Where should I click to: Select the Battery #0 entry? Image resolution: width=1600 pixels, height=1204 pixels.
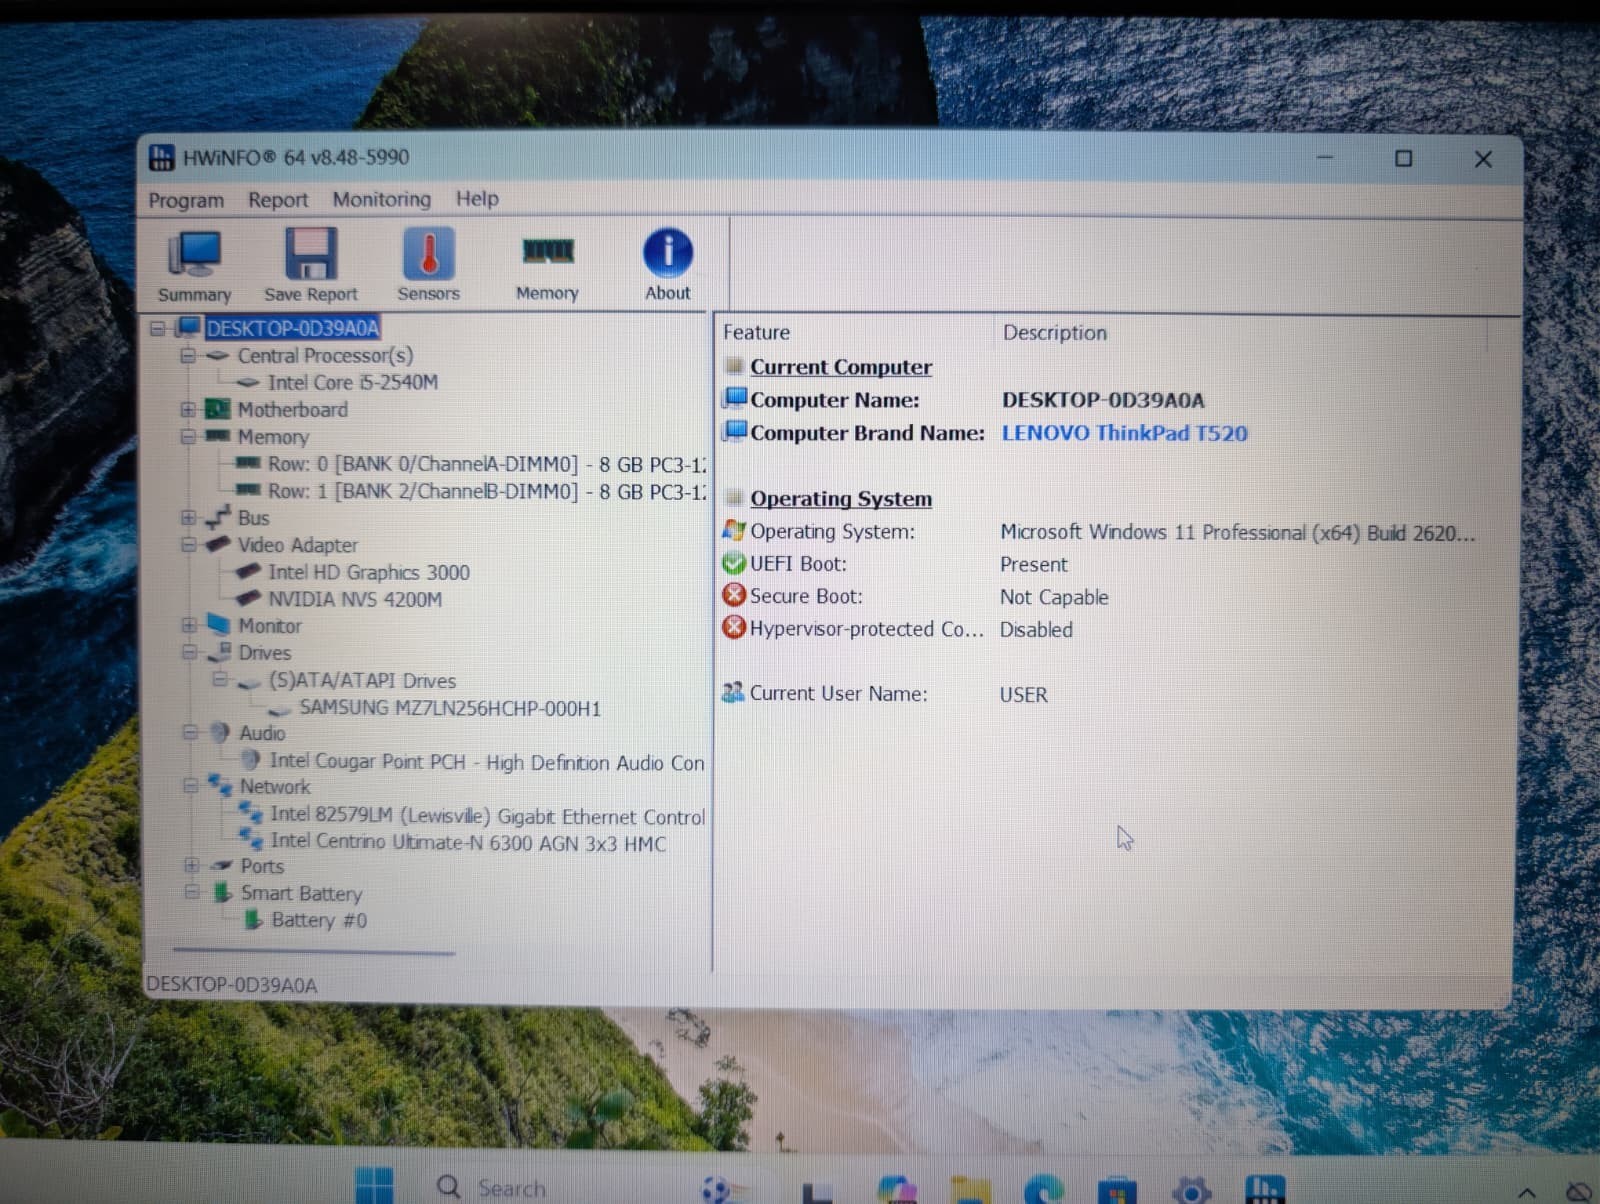[x=319, y=920]
